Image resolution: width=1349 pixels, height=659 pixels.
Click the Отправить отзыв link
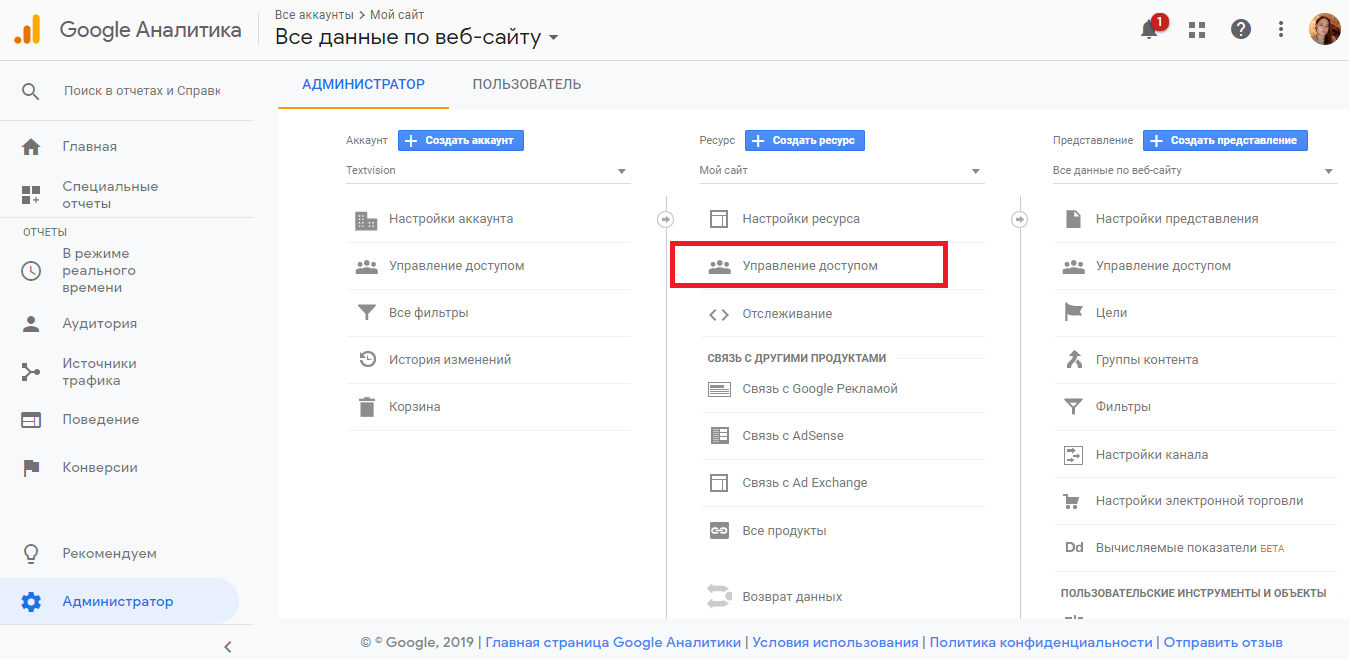[x=1223, y=643]
